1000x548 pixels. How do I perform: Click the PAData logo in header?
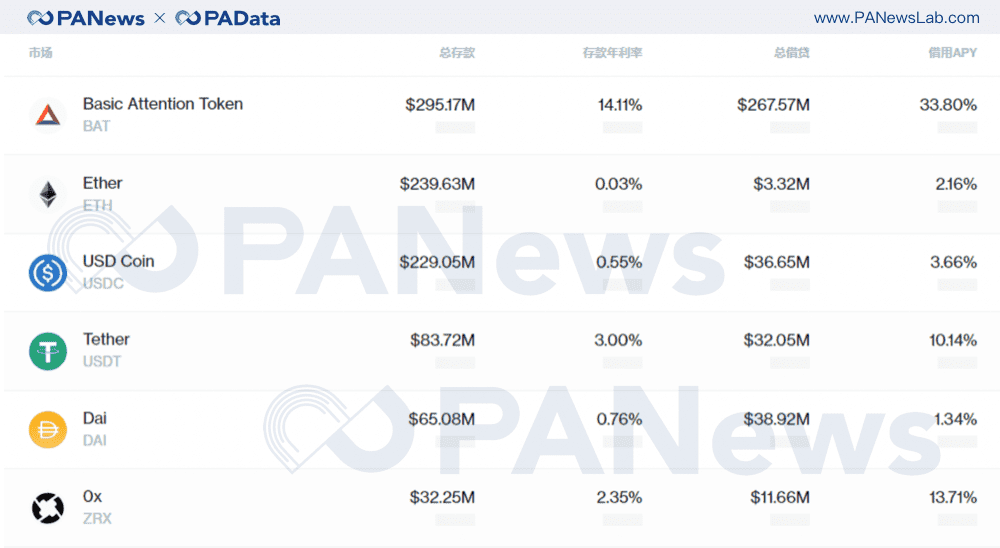[x=228, y=18]
